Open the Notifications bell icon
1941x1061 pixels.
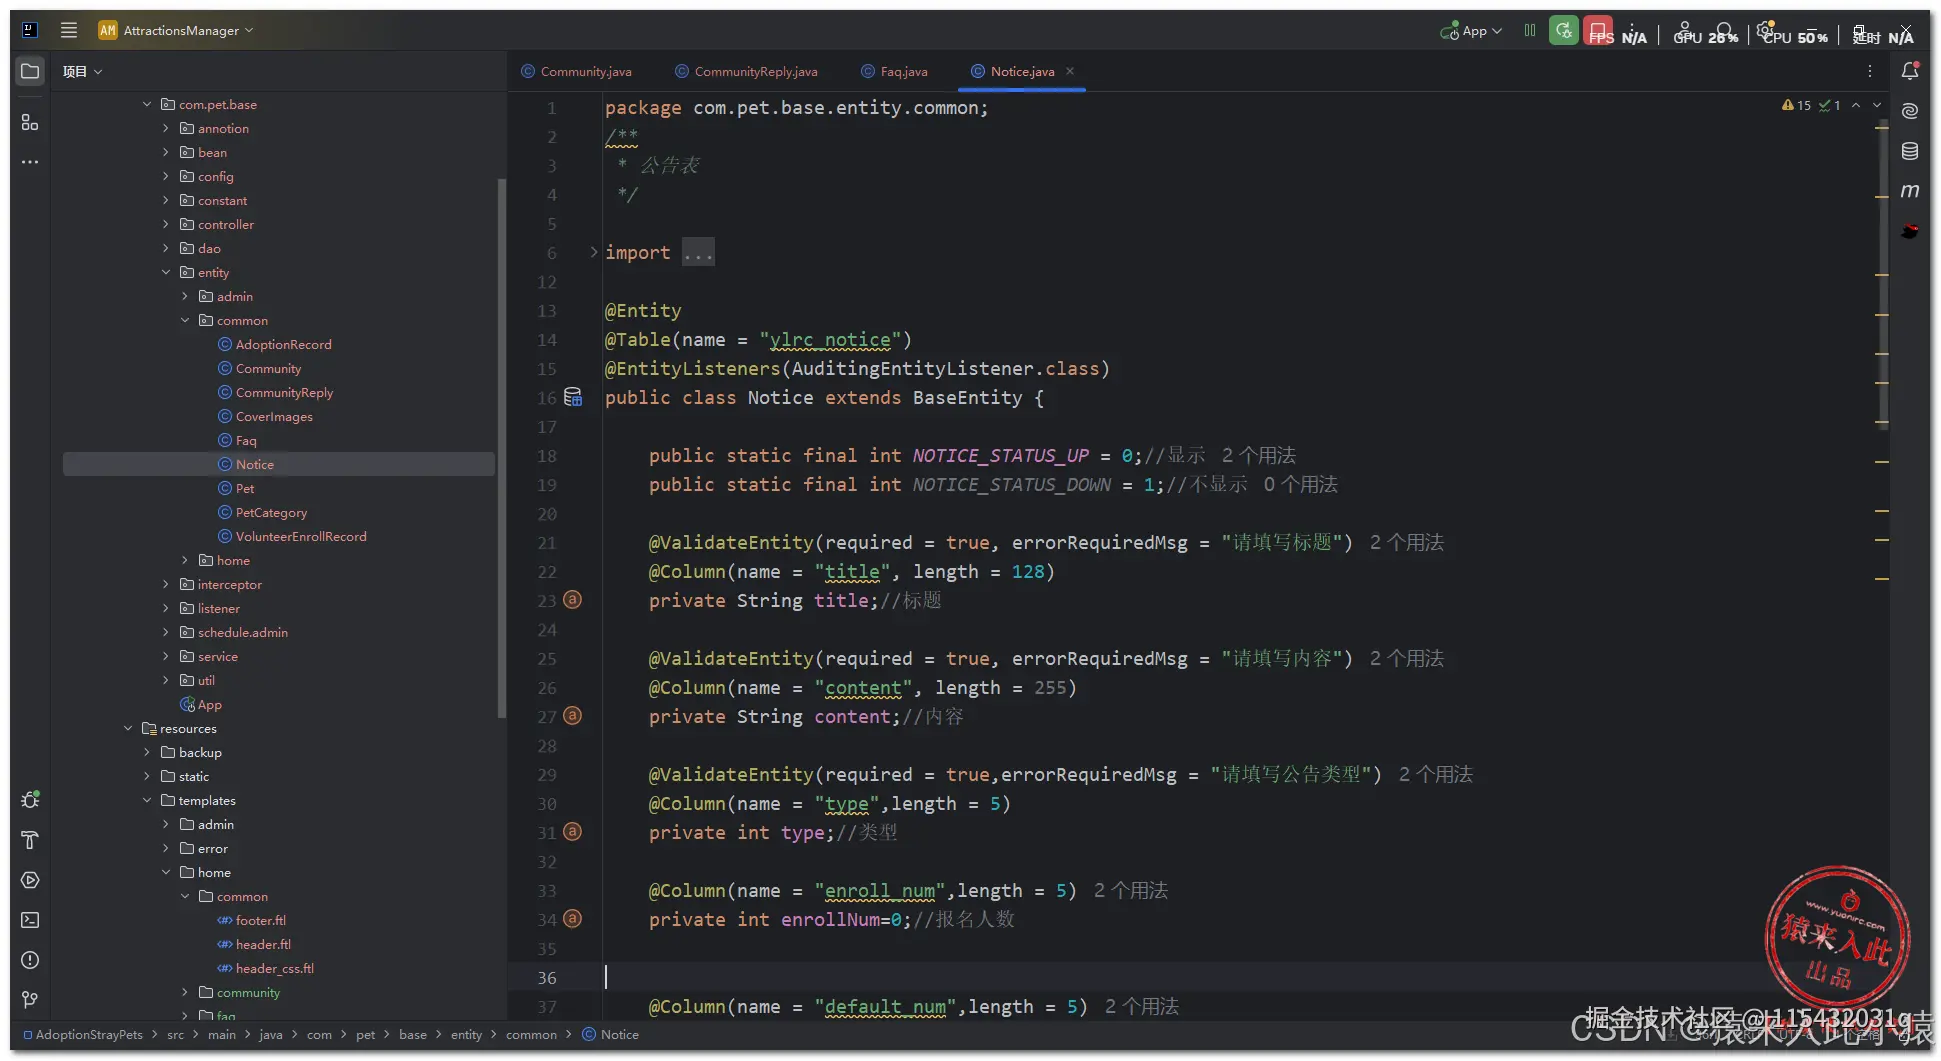click(1910, 71)
